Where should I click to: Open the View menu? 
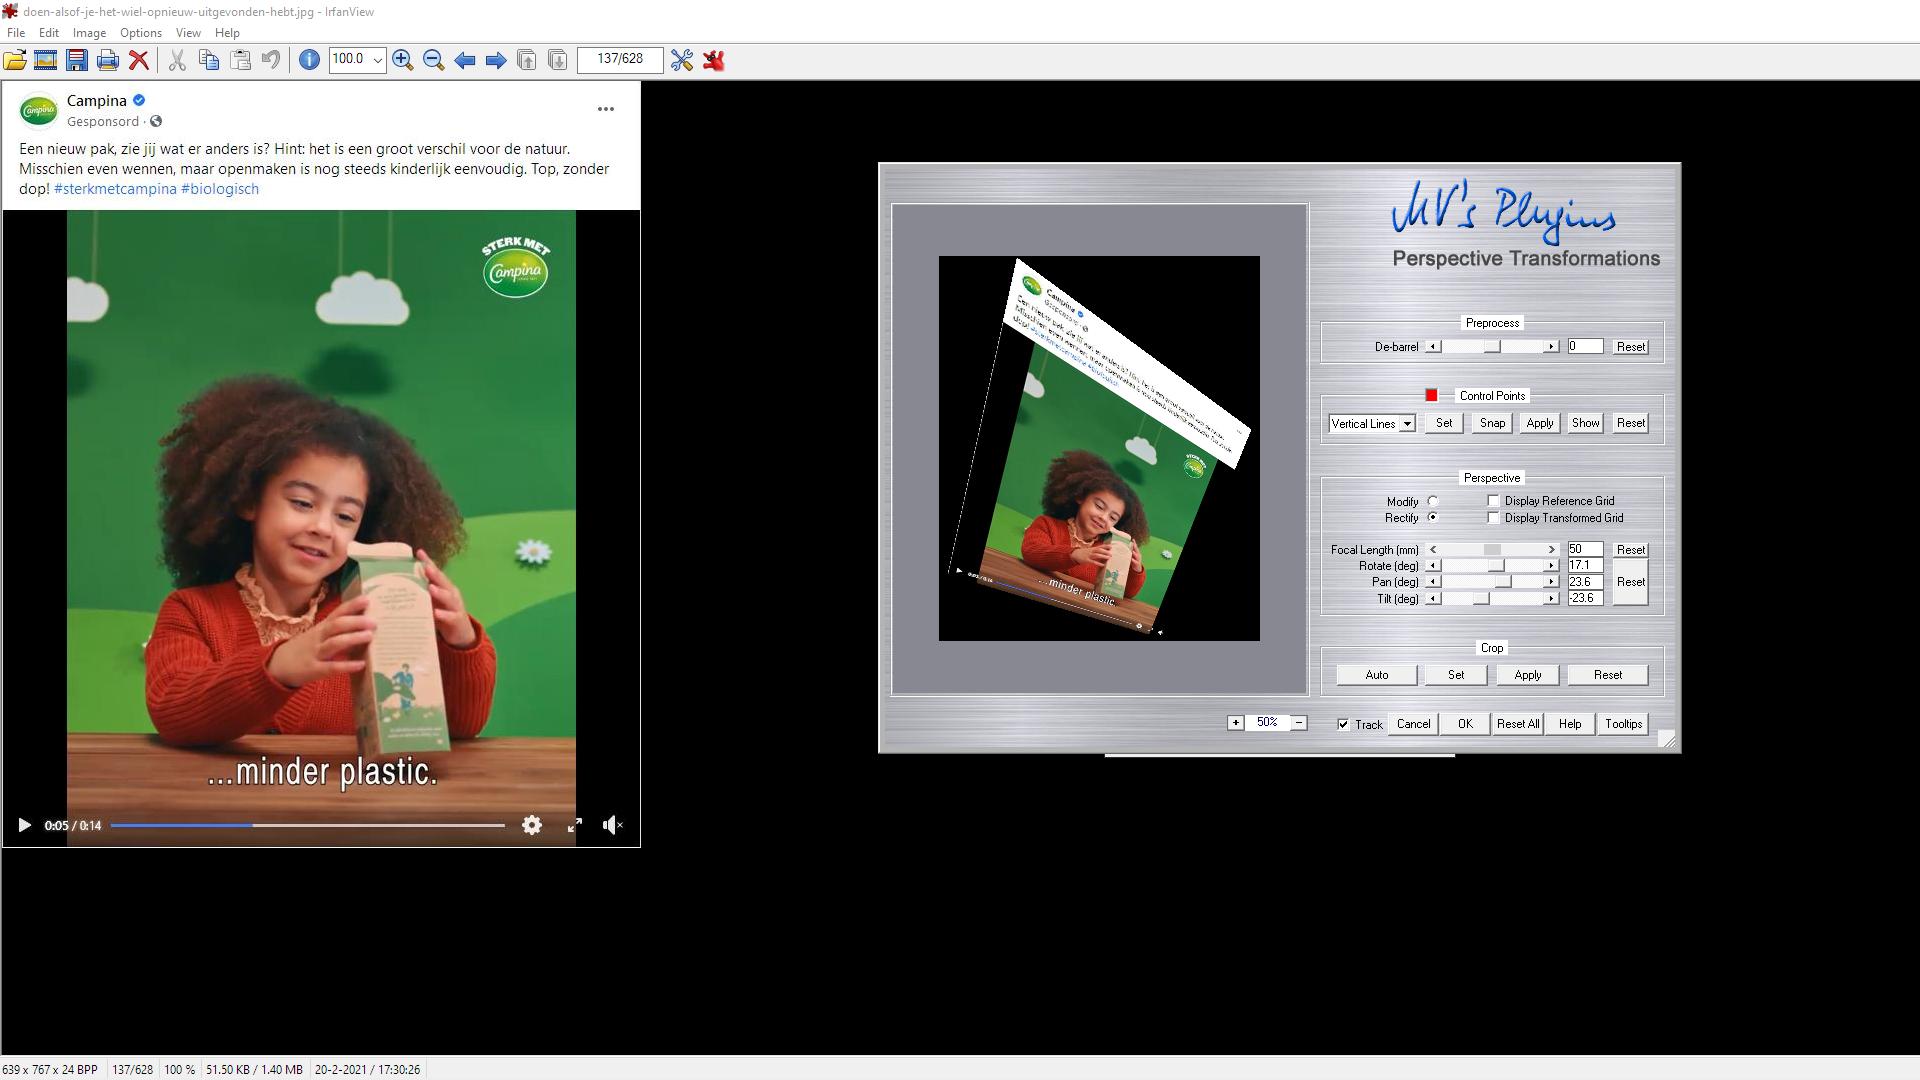(188, 33)
